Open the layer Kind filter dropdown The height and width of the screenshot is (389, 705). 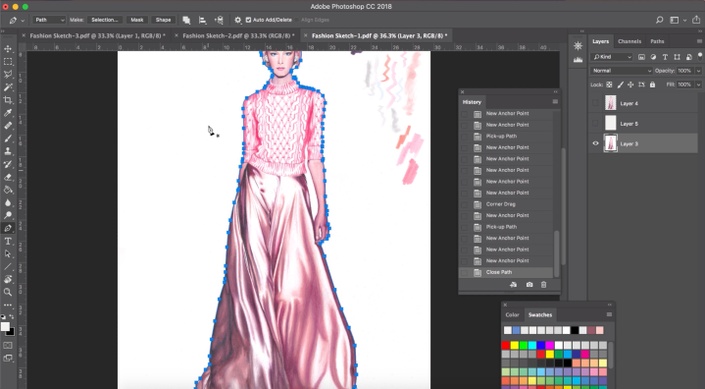(x=611, y=57)
